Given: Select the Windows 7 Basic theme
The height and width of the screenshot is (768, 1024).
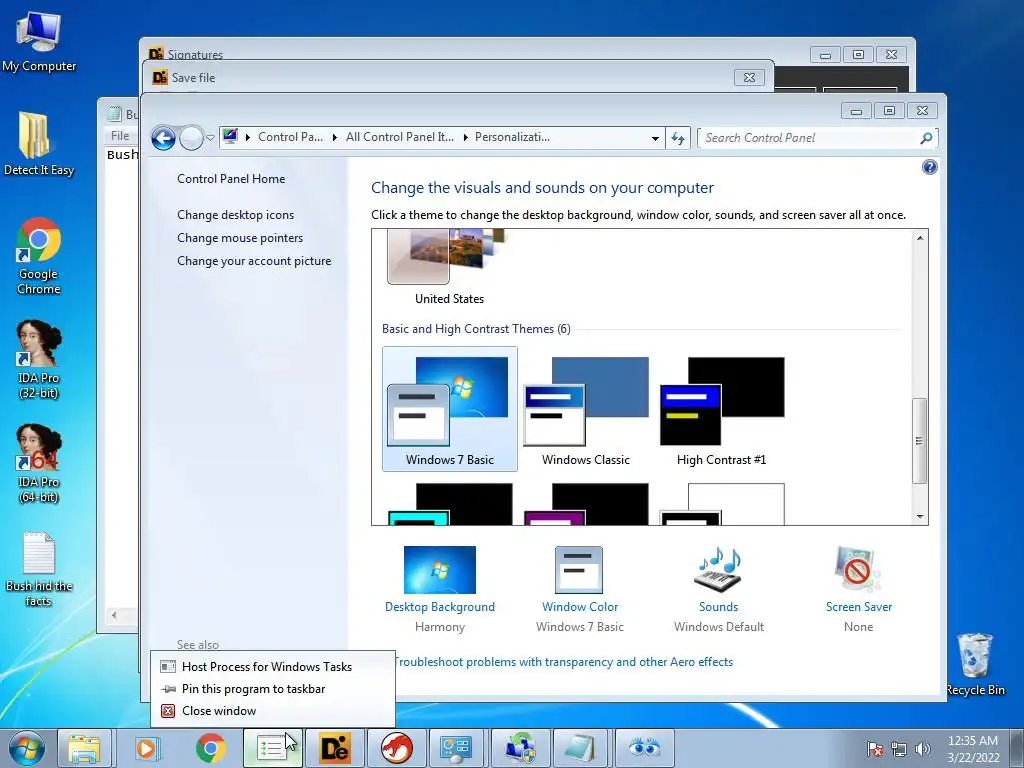Looking at the screenshot, I should 449,409.
